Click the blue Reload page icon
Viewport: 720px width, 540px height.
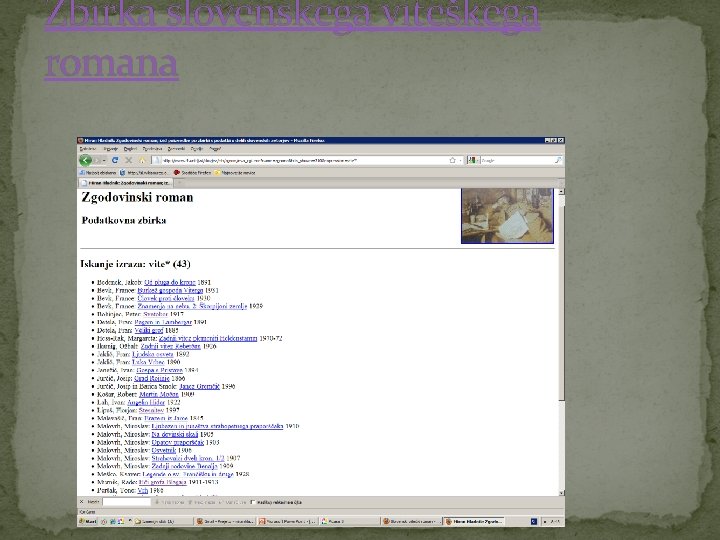pyautogui.click(x=115, y=160)
